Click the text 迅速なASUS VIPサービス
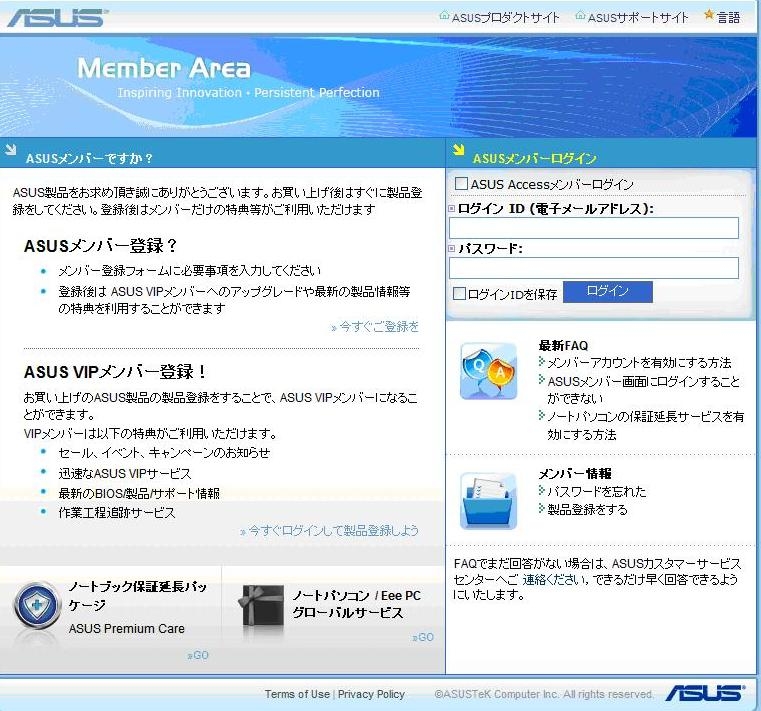This screenshot has width=761, height=711. tap(125, 473)
